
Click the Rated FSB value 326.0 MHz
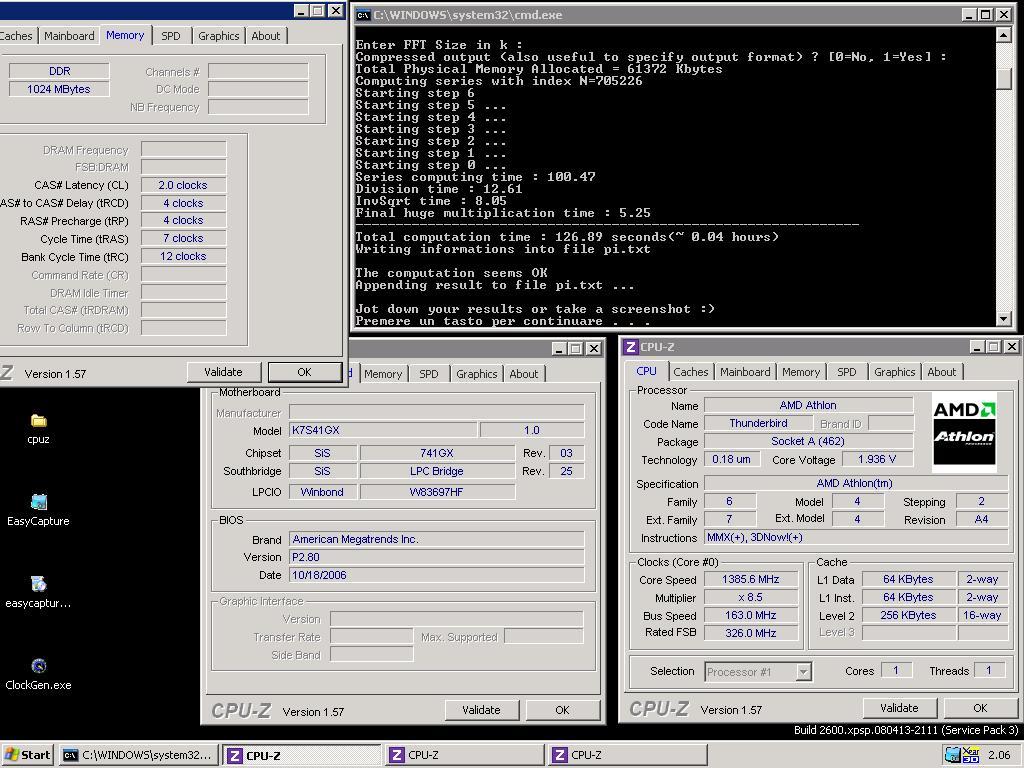750,633
